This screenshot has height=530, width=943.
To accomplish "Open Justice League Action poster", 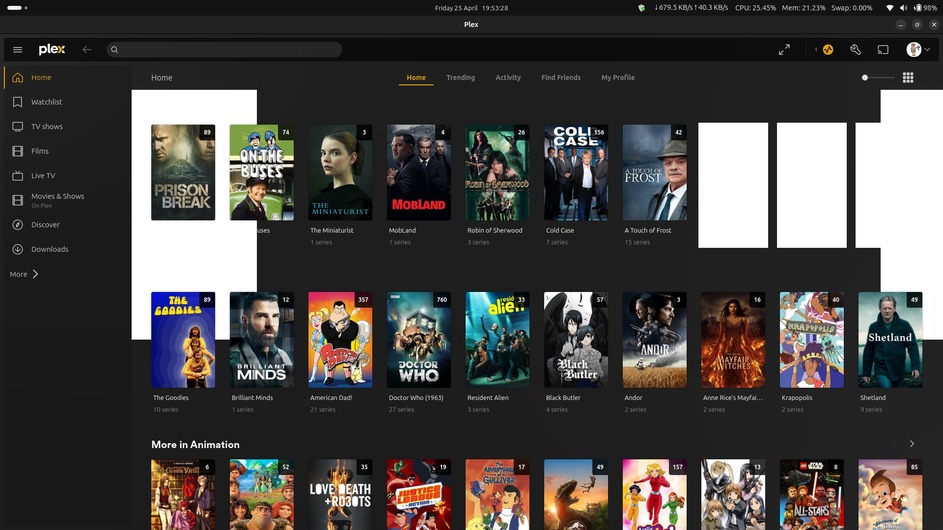I will 419,495.
